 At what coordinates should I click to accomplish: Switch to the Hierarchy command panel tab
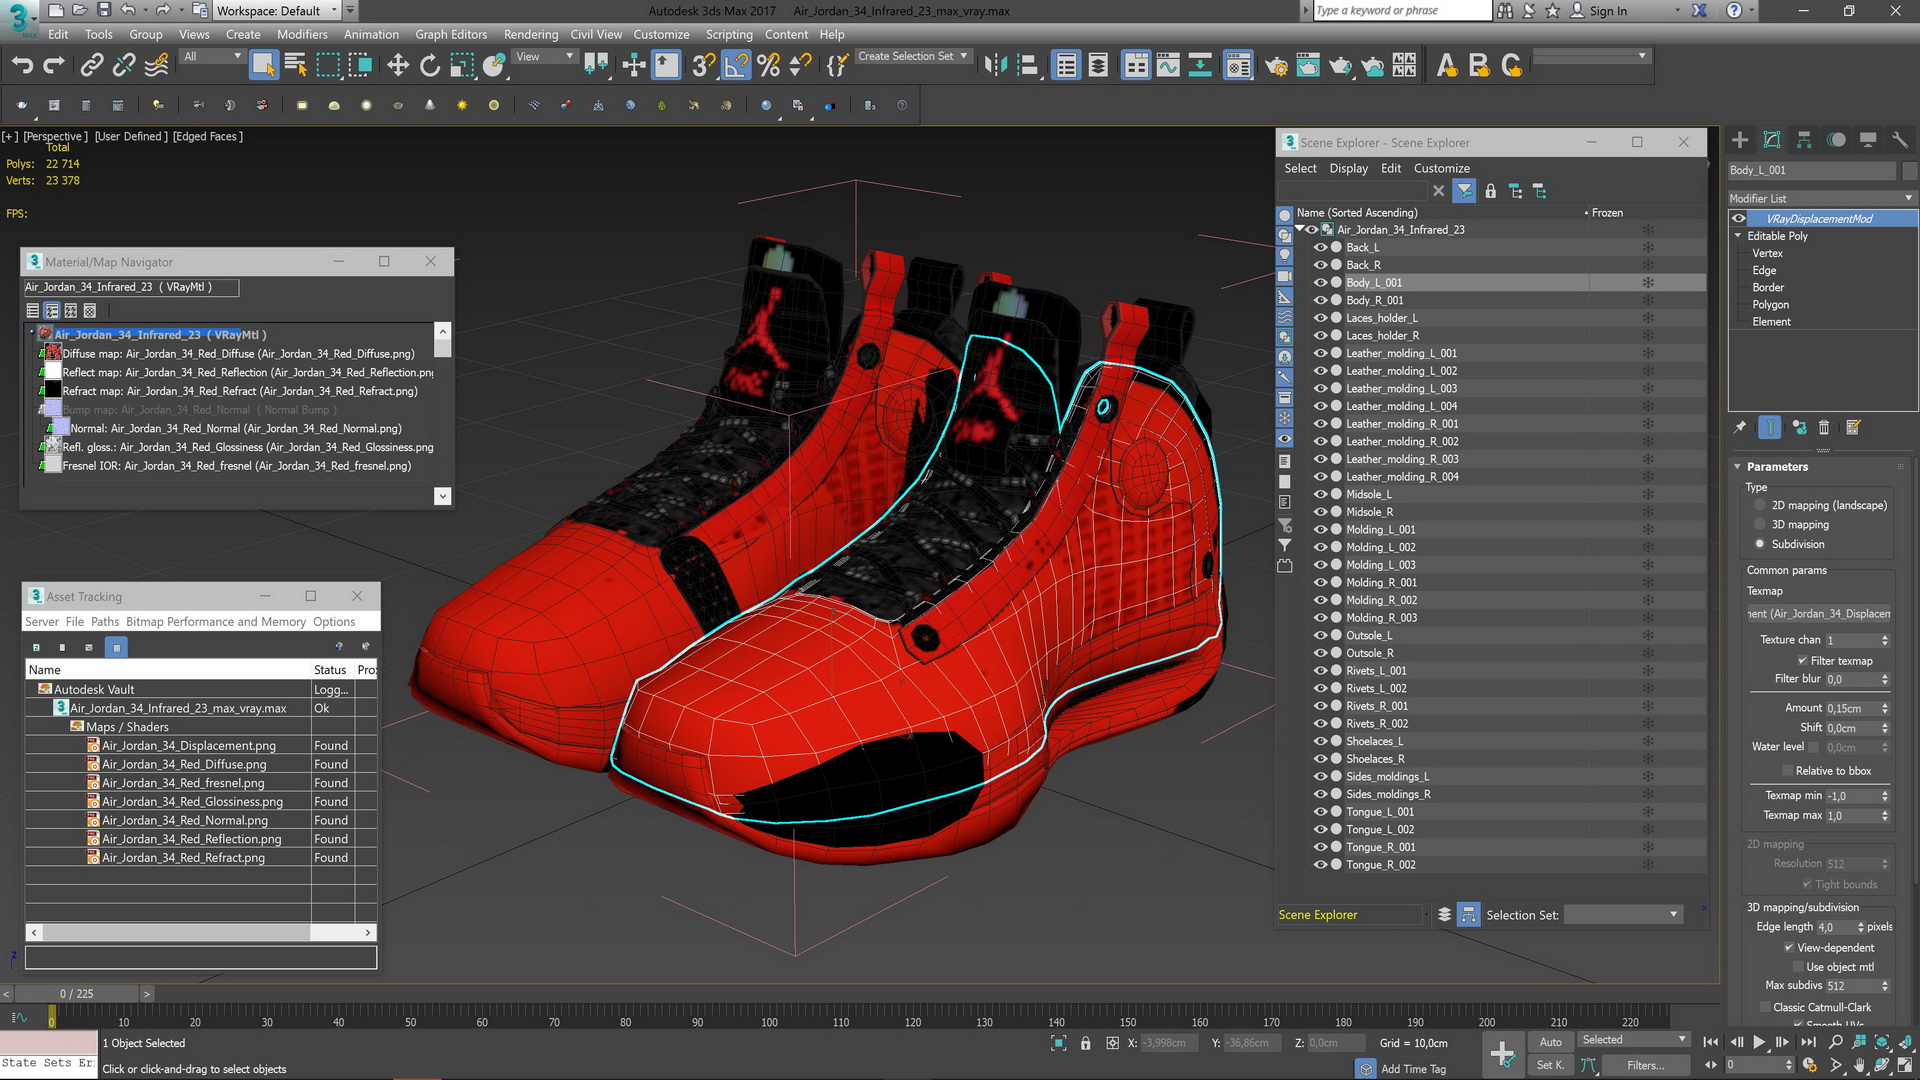pyautogui.click(x=1804, y=140)
